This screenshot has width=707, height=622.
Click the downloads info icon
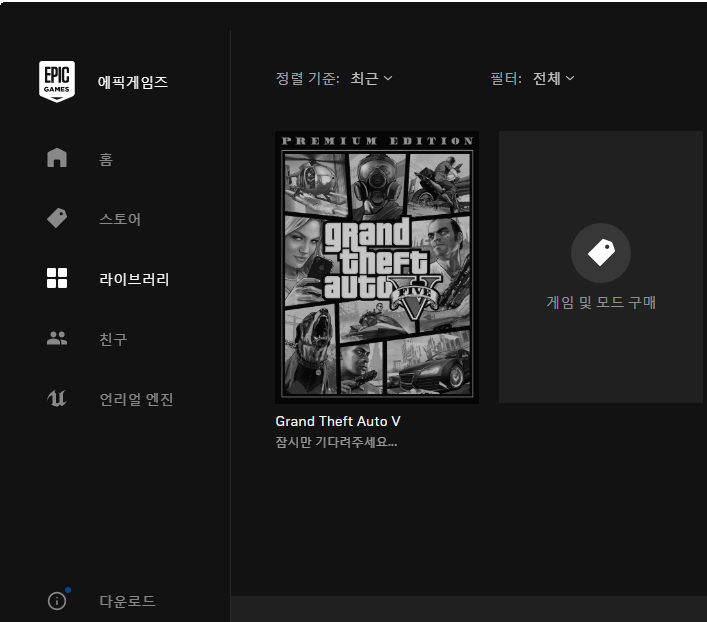pos(57,601)
